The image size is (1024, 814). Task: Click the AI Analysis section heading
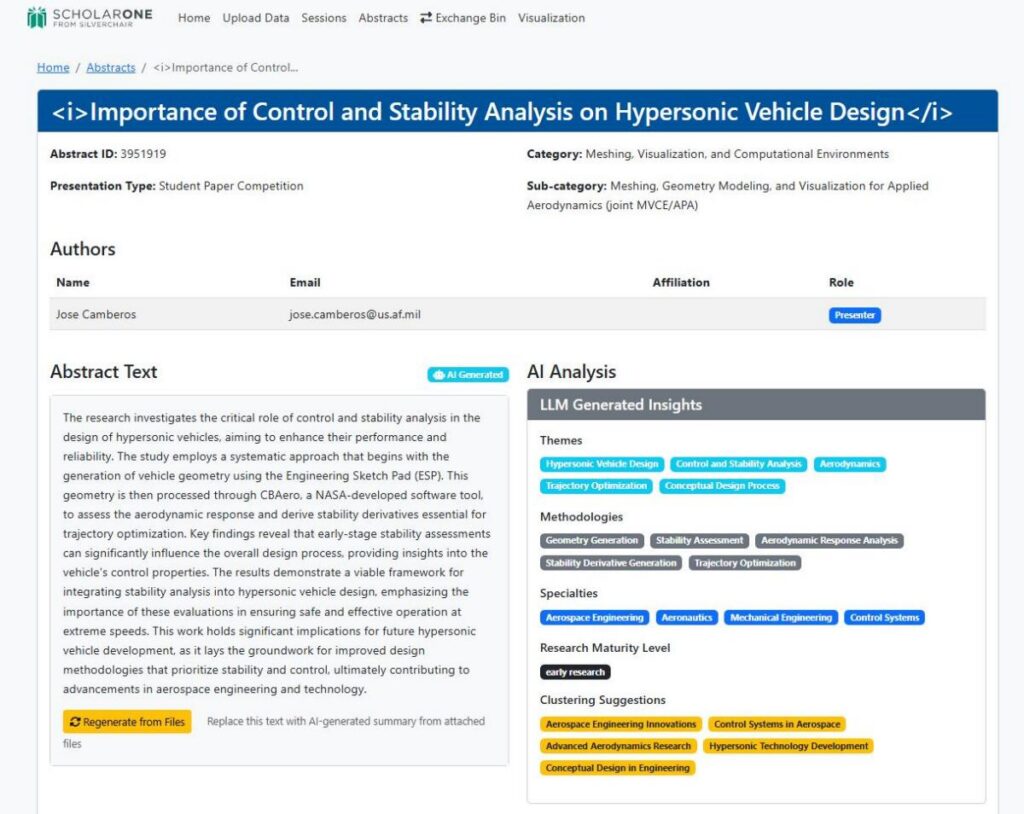tap(571, 372)
